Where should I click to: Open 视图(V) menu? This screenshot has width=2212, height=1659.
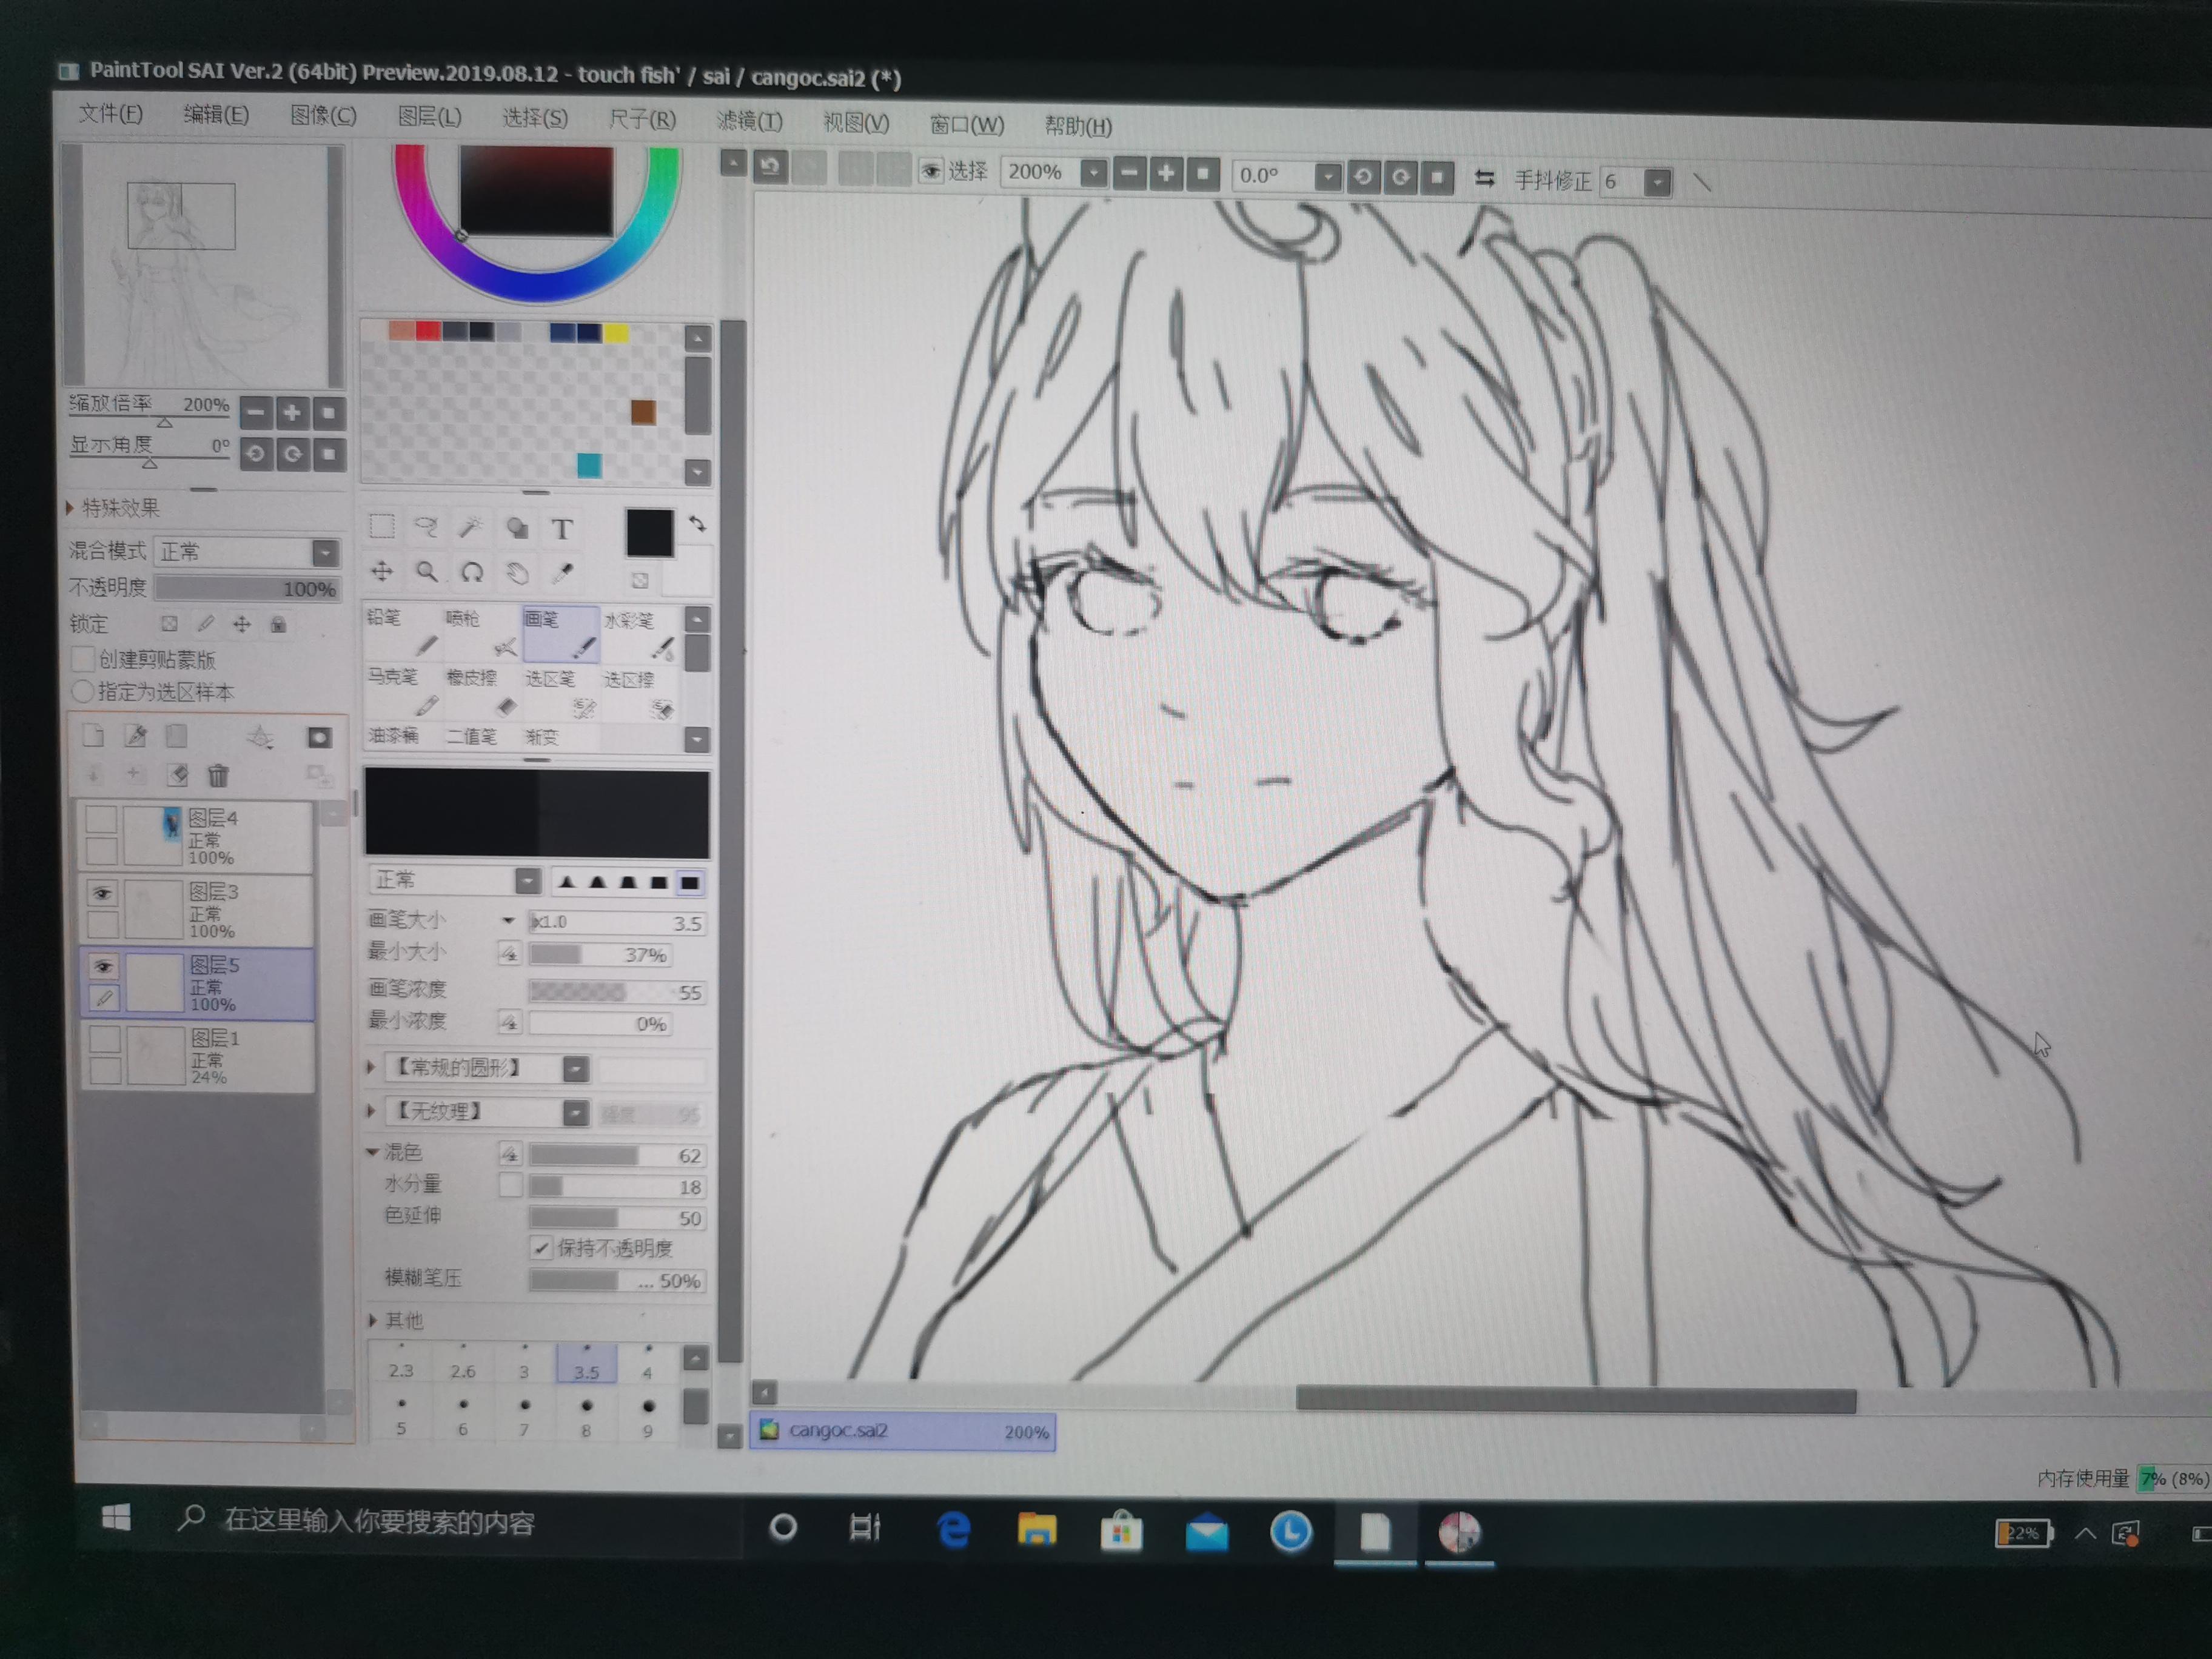pos(856,122)
